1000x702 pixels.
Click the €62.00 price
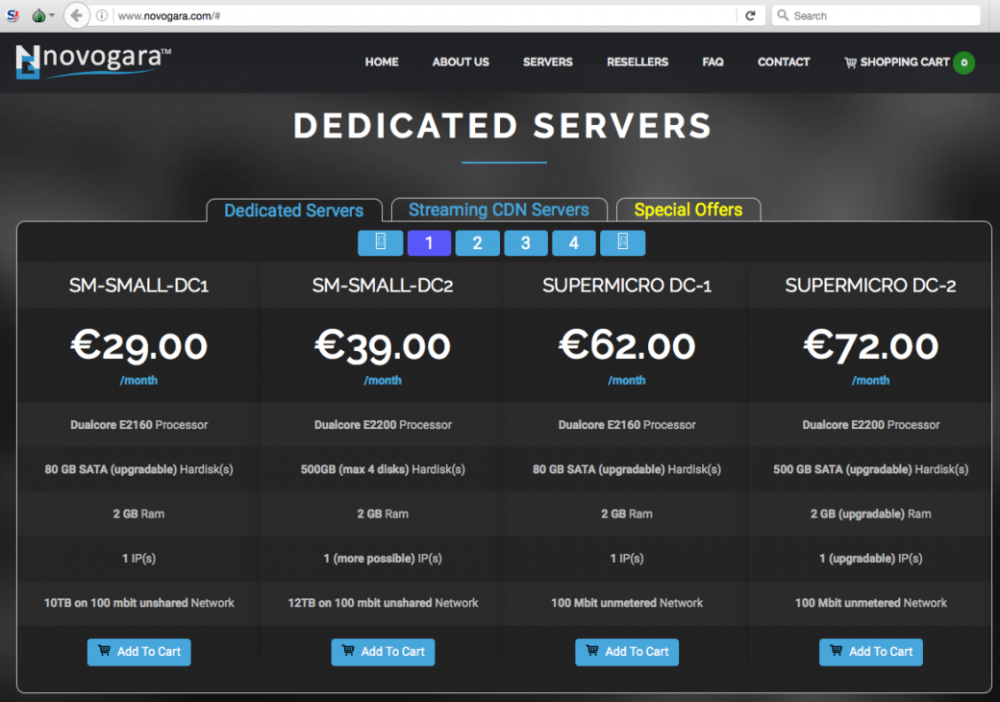point(627,346)
